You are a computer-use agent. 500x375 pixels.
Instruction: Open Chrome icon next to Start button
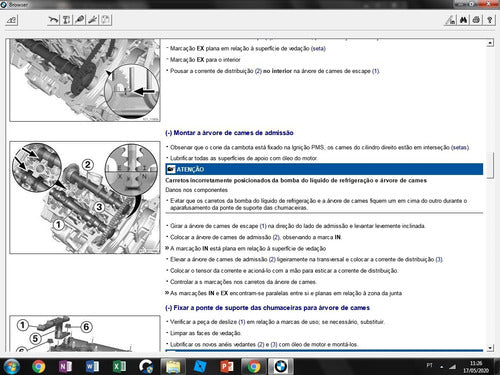click(39, 366)
